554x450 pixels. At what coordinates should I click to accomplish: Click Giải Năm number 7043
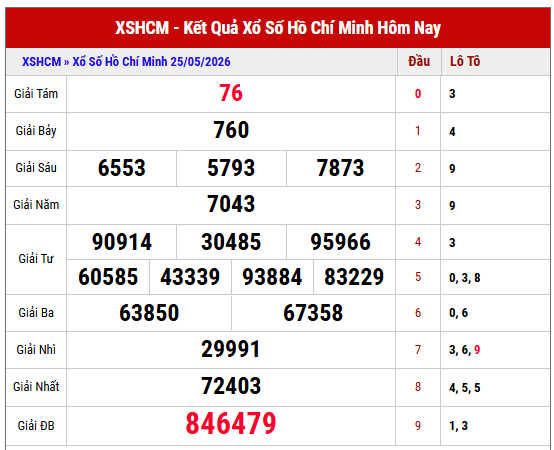click(231, 204)
